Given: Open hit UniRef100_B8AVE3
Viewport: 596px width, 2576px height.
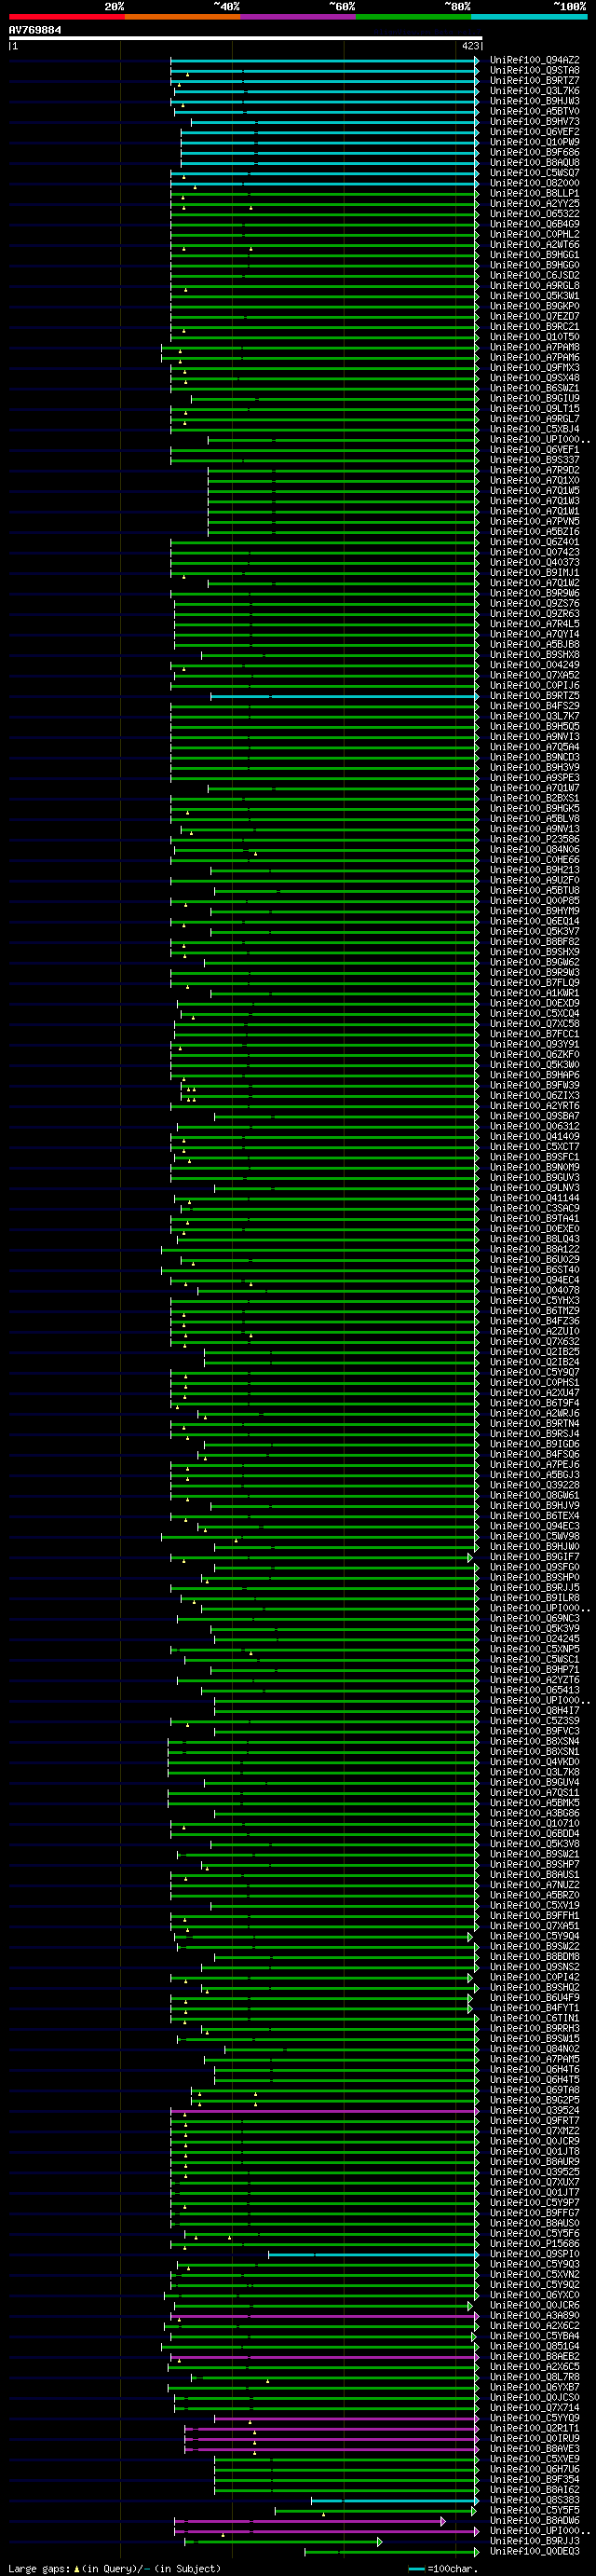Looking at the screenshot, I should (534, 2449).
